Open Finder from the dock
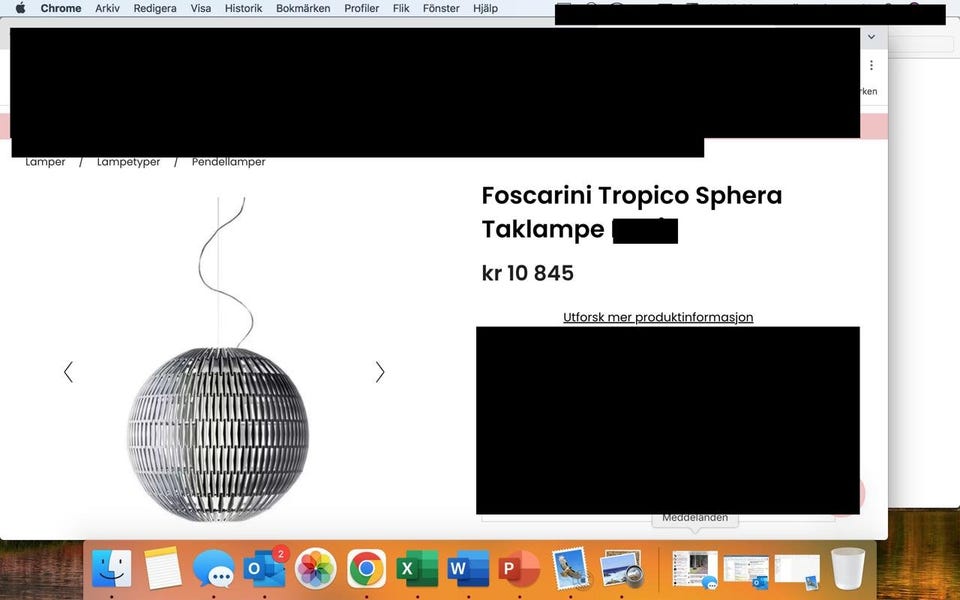Image resolution: width=960 pixels, height=600 pixels. [112, 569]
